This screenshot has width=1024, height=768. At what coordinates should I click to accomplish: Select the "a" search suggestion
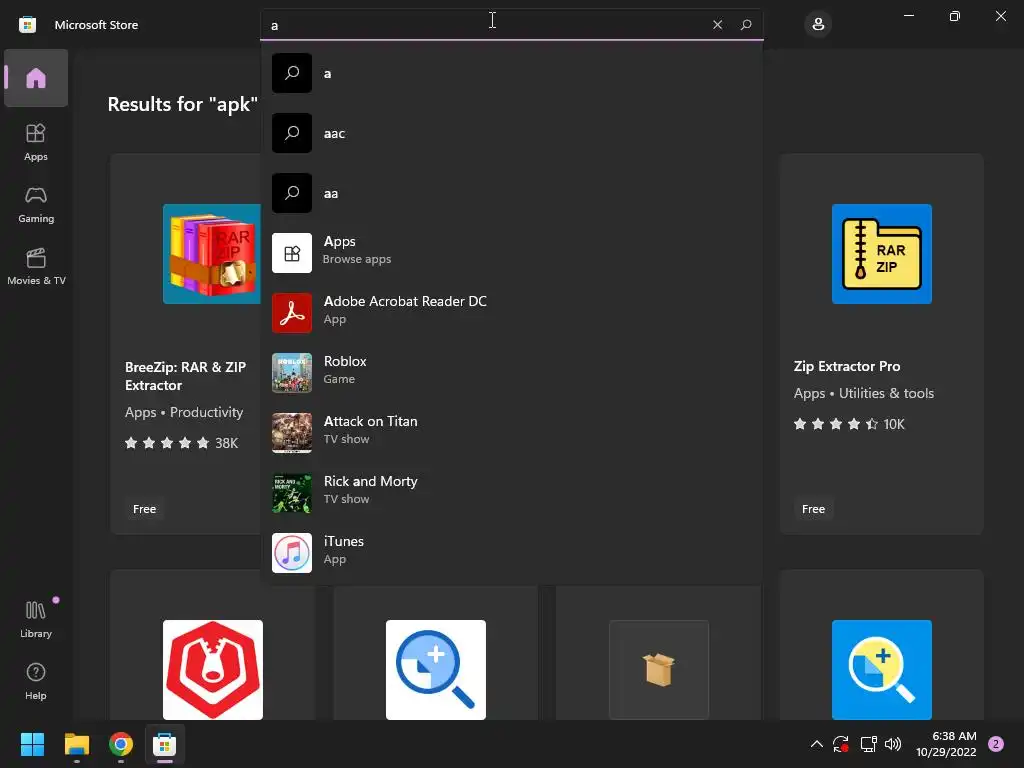[x=511, y=73]
